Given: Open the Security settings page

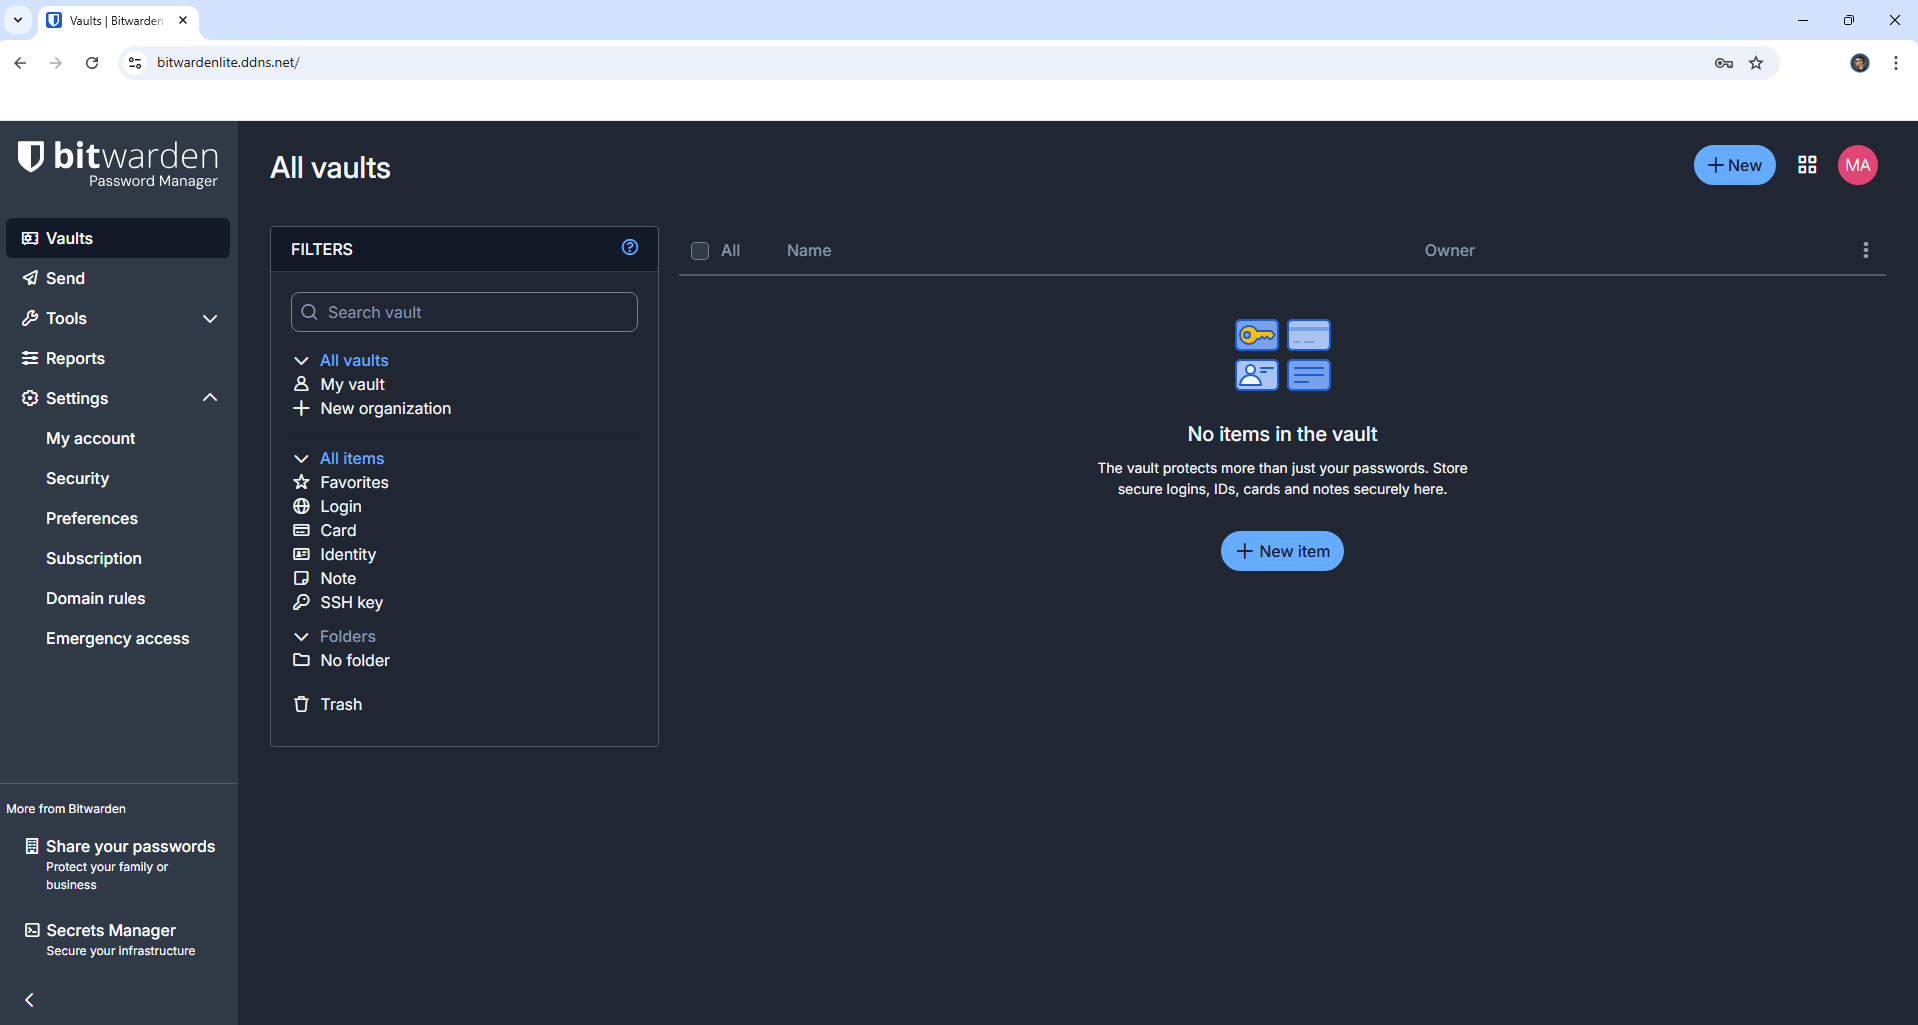Looking at the screenshot, I should click(x=77, y=478).
